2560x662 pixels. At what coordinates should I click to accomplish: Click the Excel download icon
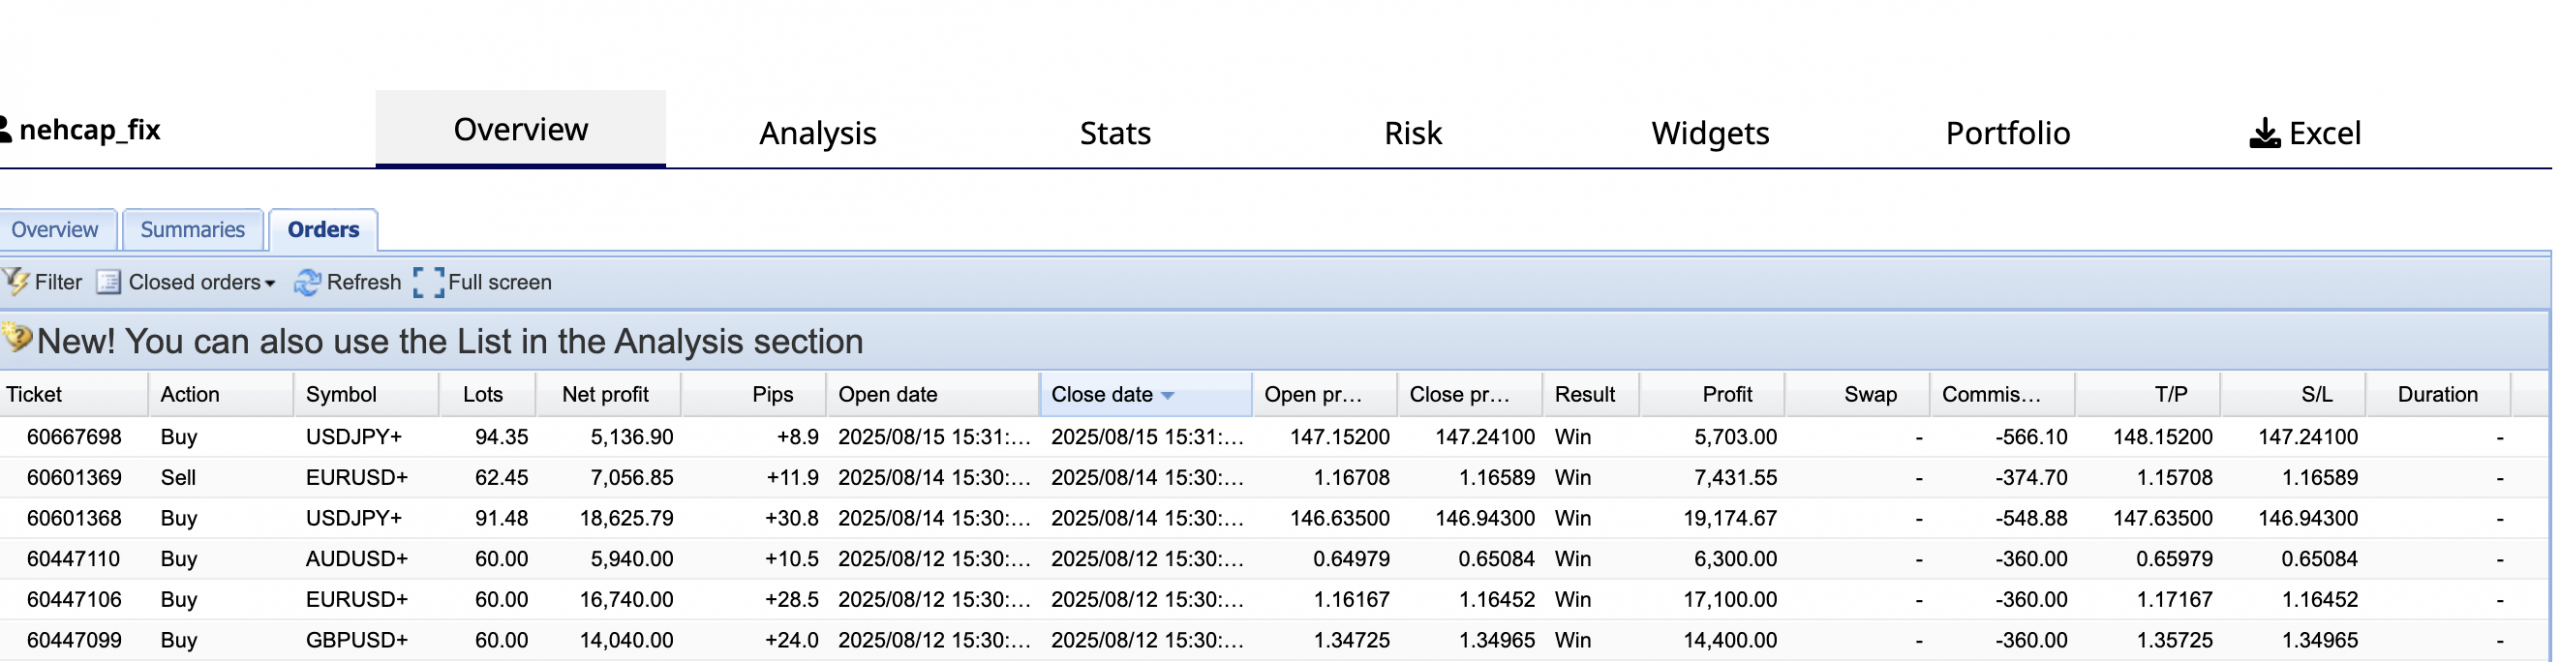click(2264, 133)
